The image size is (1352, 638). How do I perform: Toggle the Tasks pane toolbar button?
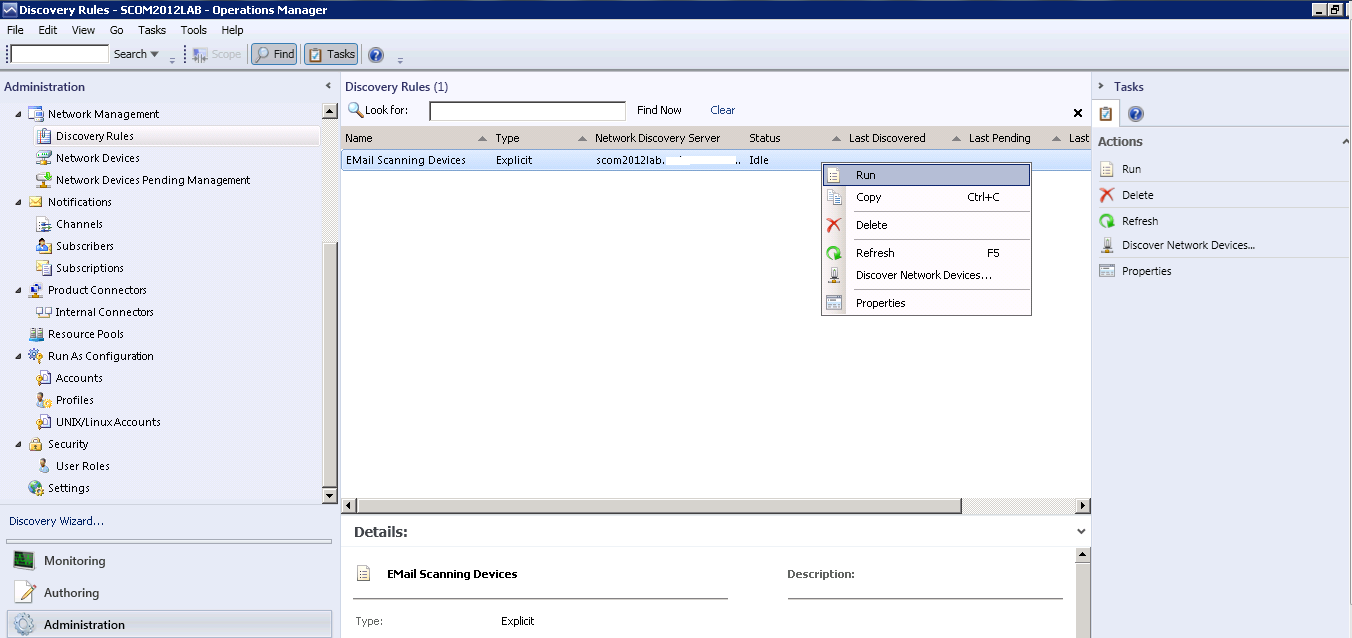coord(330,54)
